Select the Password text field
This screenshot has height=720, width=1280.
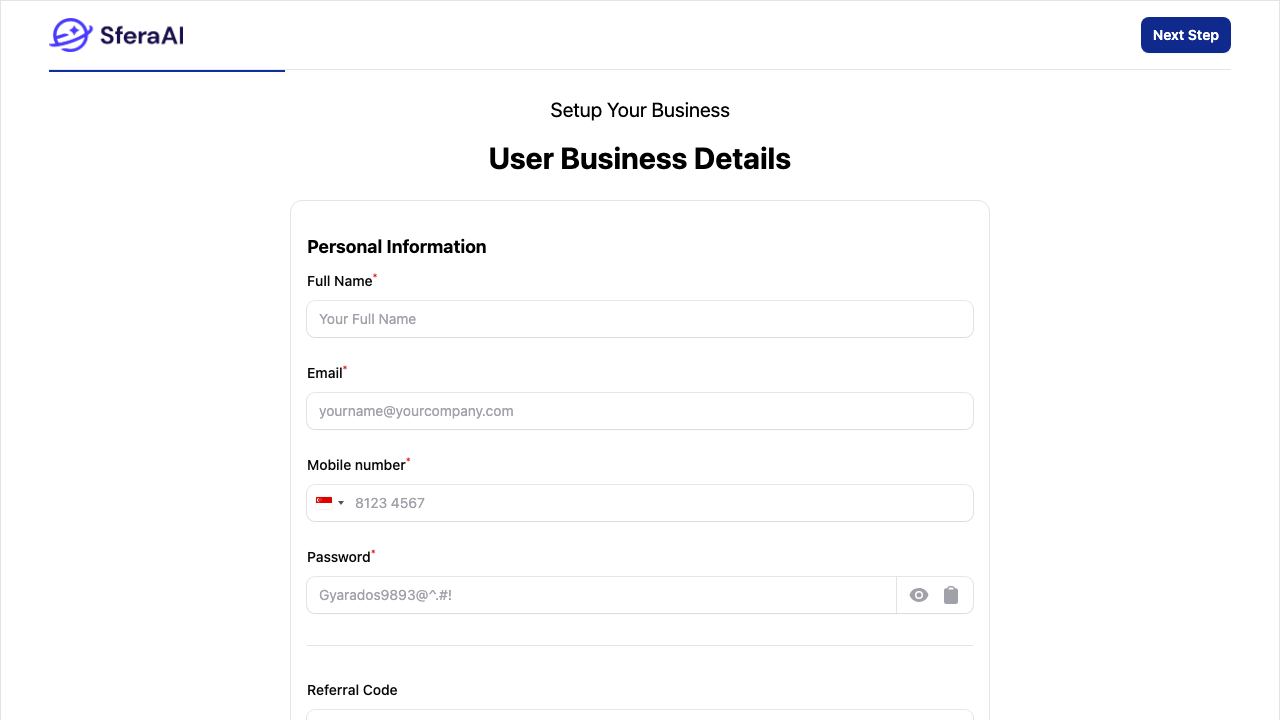click(x=602, y=595)
